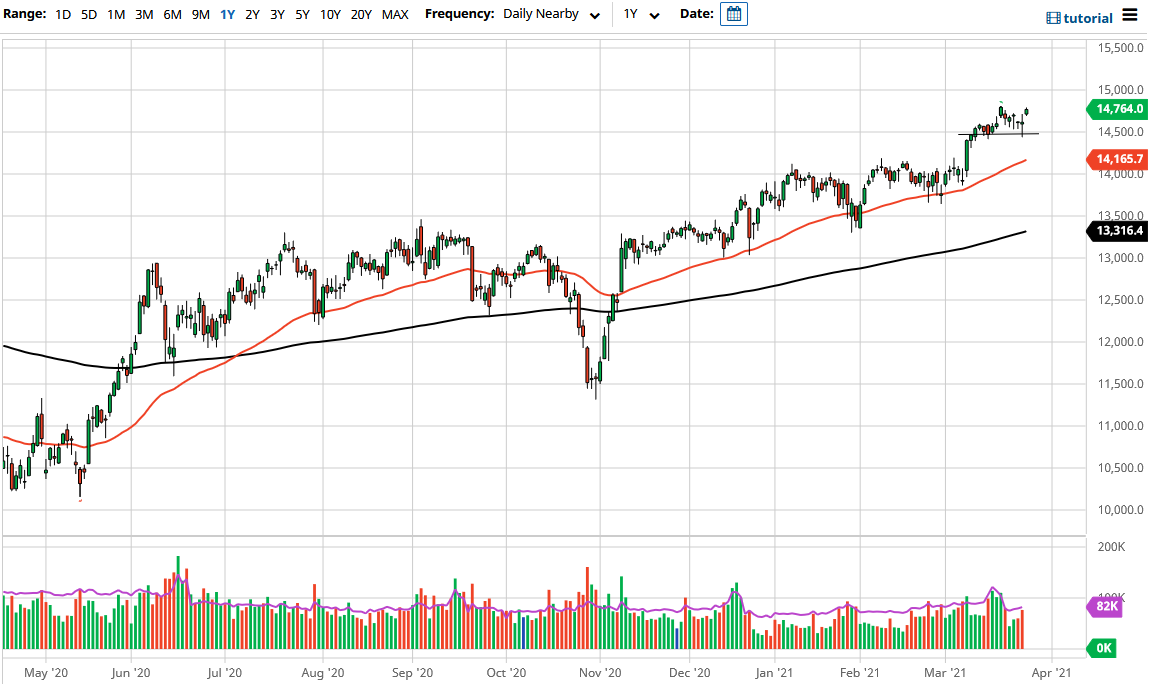Select the 5D range option
1151x690 pixels.
click(88, 15)
